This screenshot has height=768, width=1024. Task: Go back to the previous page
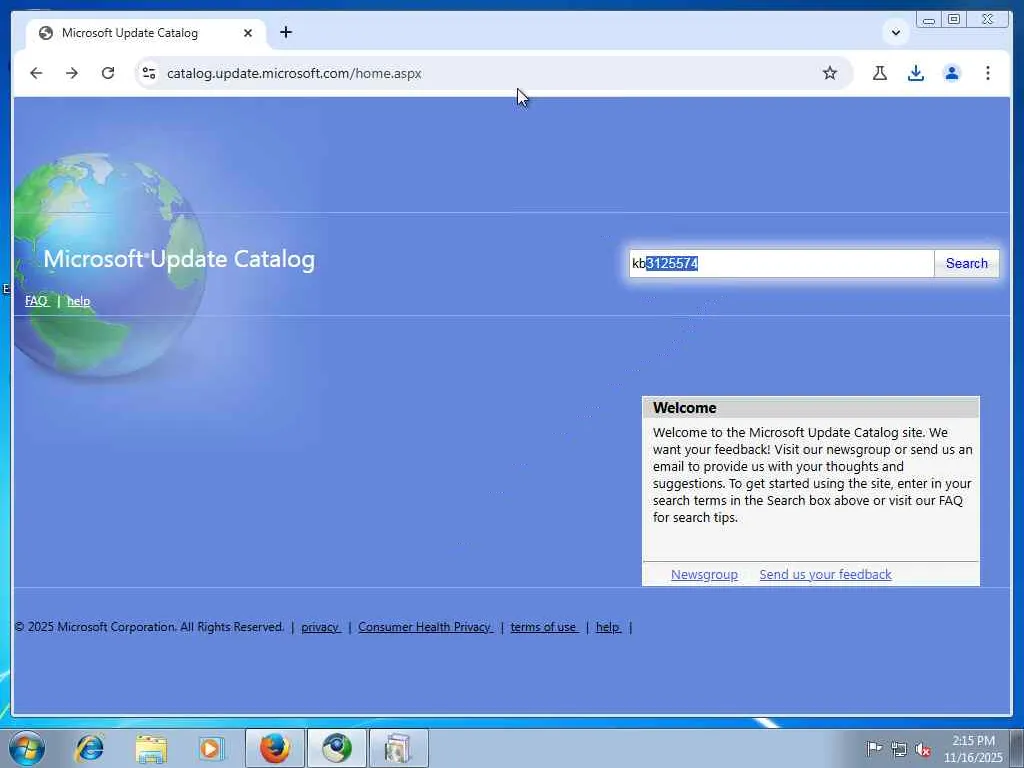(36, 73)
